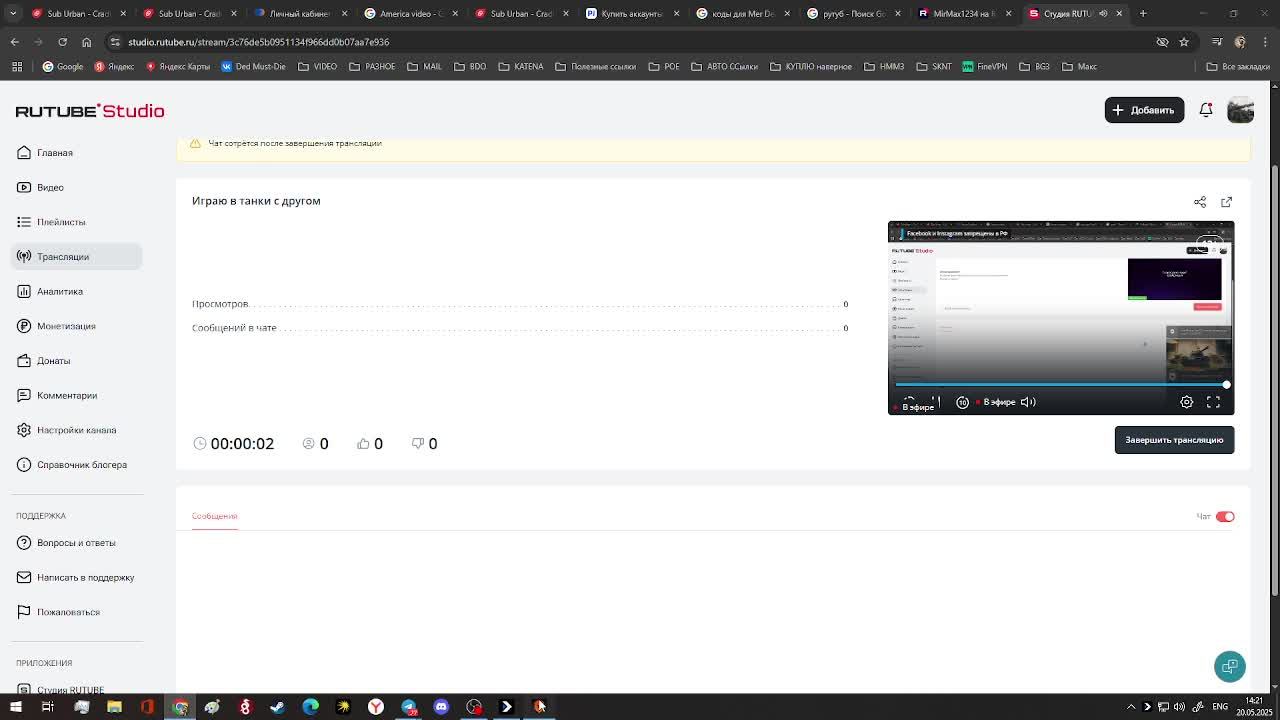
Task: Click the dislike counter icon
Action: pyautogui.click(x=418, y=443)
